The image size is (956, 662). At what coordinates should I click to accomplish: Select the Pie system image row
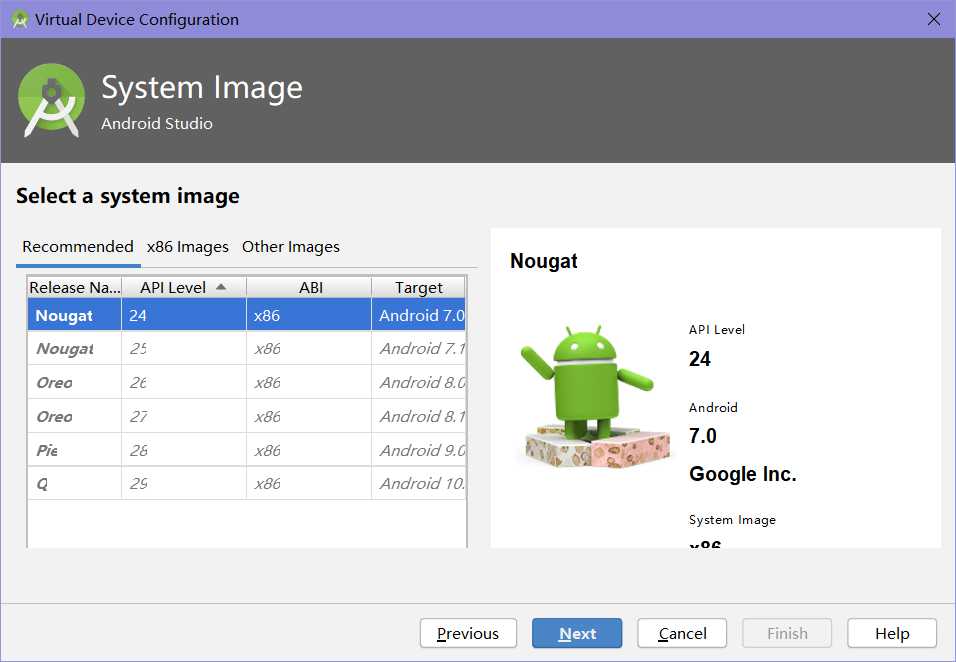[246, 450]
